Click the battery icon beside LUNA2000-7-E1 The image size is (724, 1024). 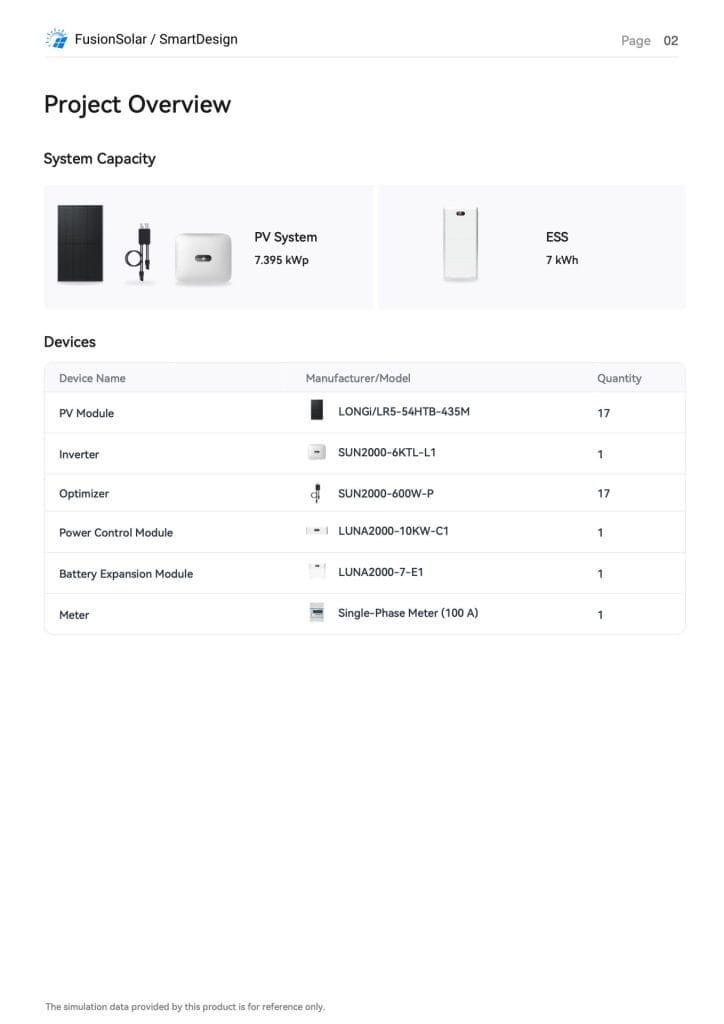(x=317, y=571)
